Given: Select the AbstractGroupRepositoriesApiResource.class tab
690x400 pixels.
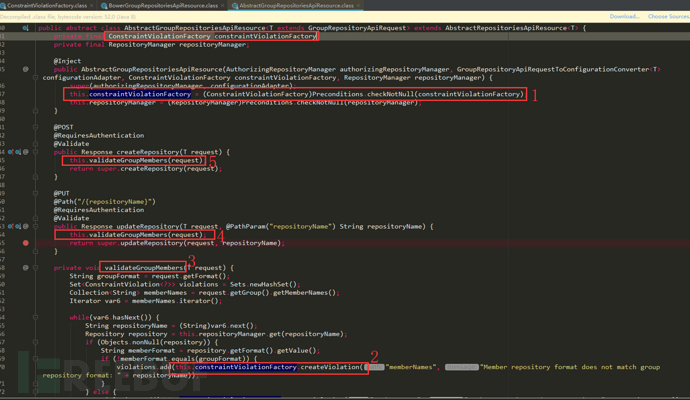Looking at the screenshot, I should [296, 5].
